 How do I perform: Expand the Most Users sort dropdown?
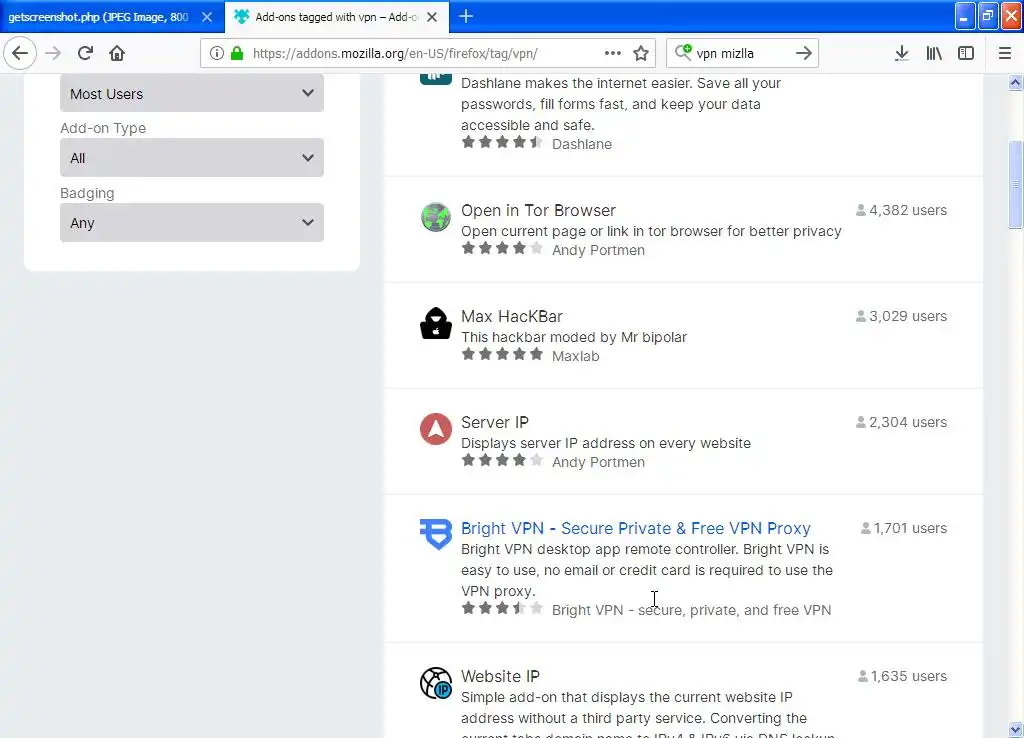coord(192,93)
